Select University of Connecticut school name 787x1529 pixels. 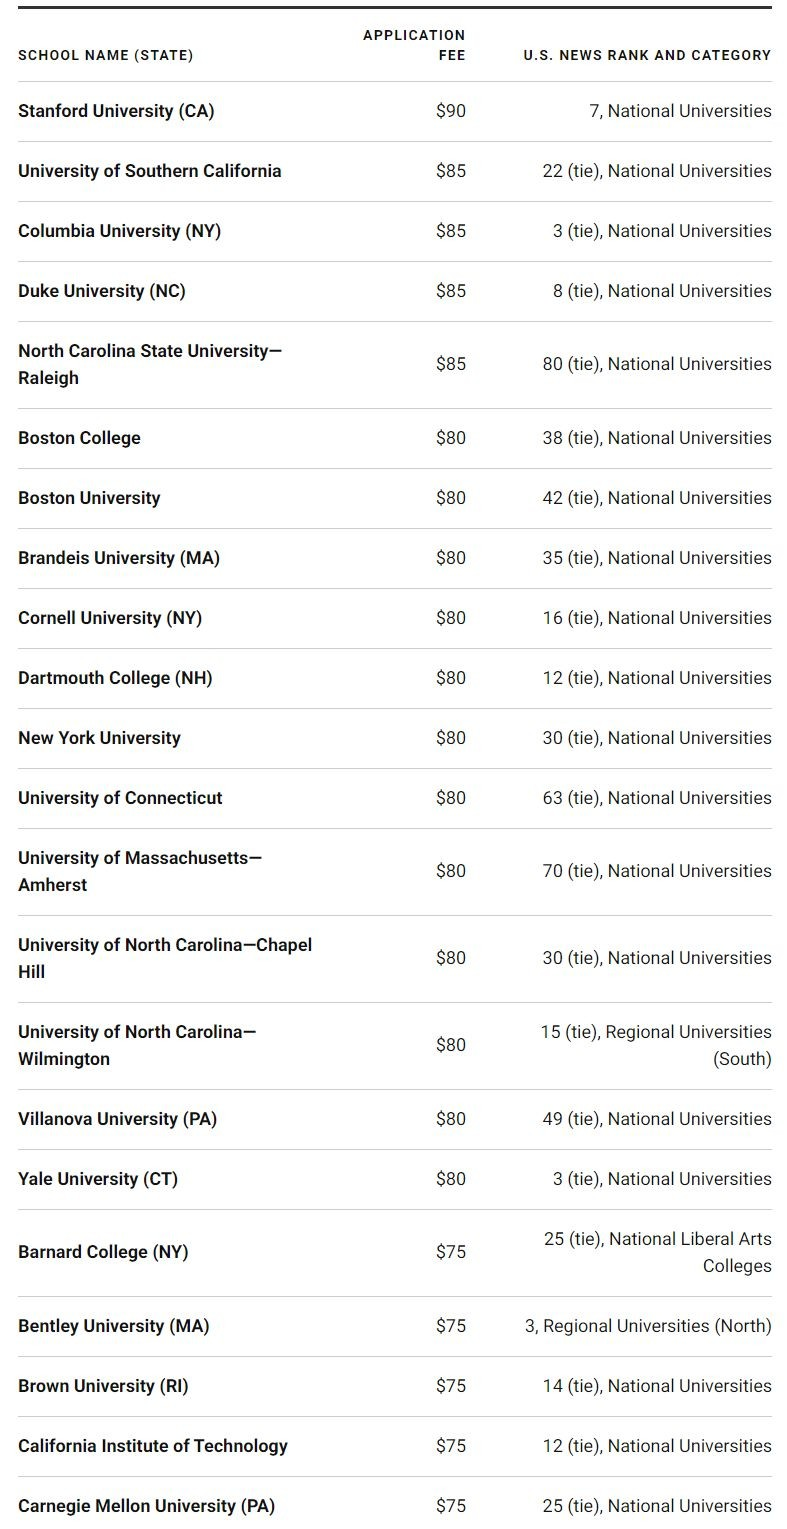coord(120,798)
